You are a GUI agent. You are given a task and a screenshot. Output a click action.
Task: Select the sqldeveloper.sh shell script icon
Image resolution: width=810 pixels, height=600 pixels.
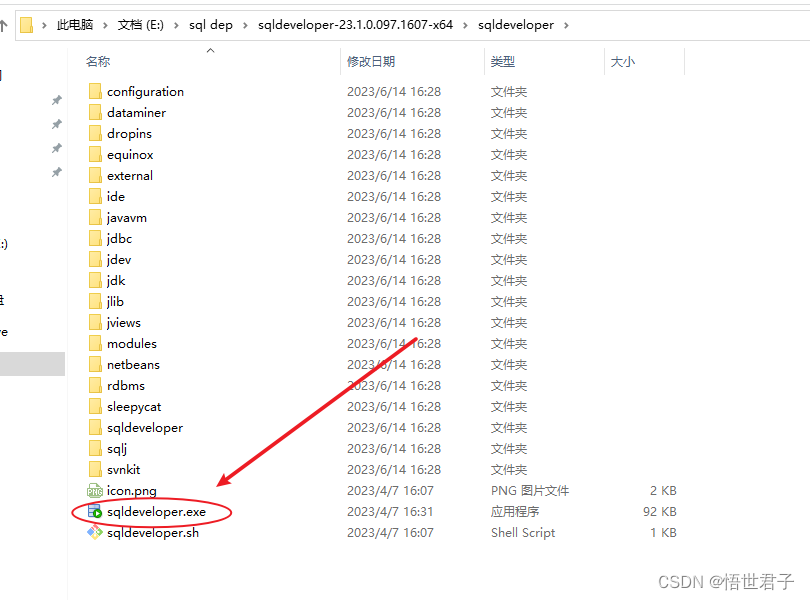(95, 532)
